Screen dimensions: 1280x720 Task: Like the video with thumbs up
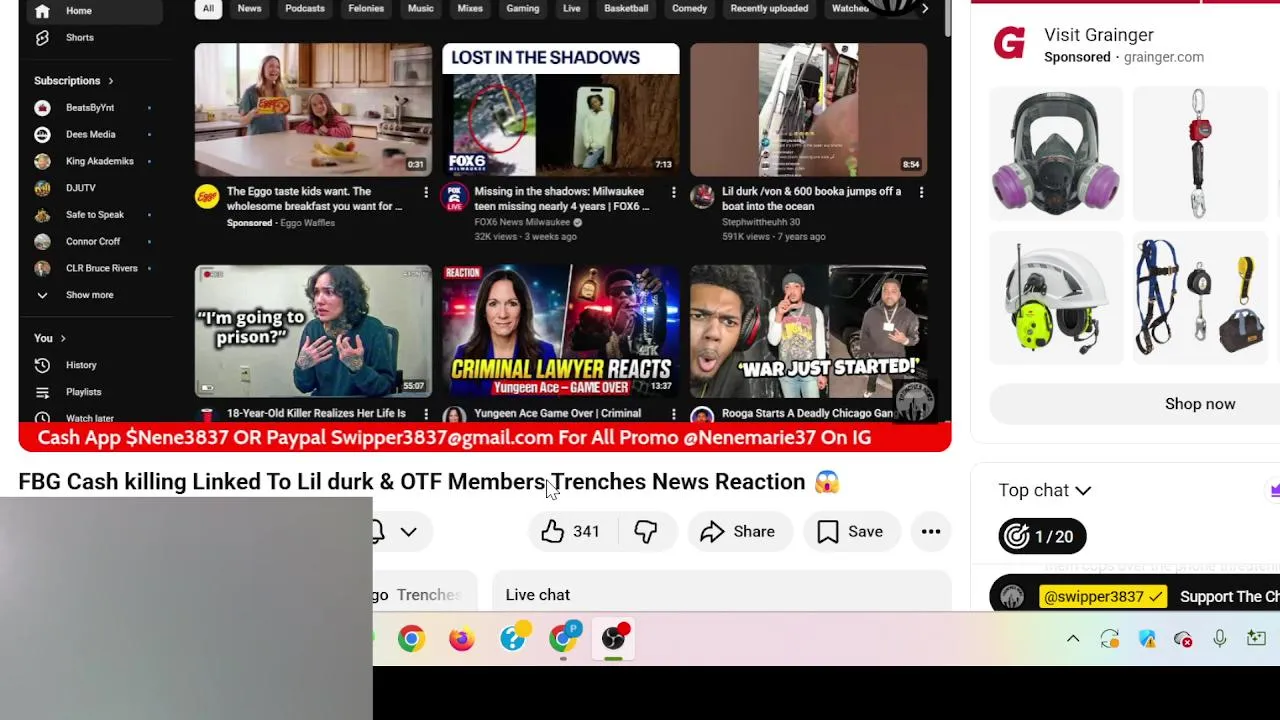572,532
